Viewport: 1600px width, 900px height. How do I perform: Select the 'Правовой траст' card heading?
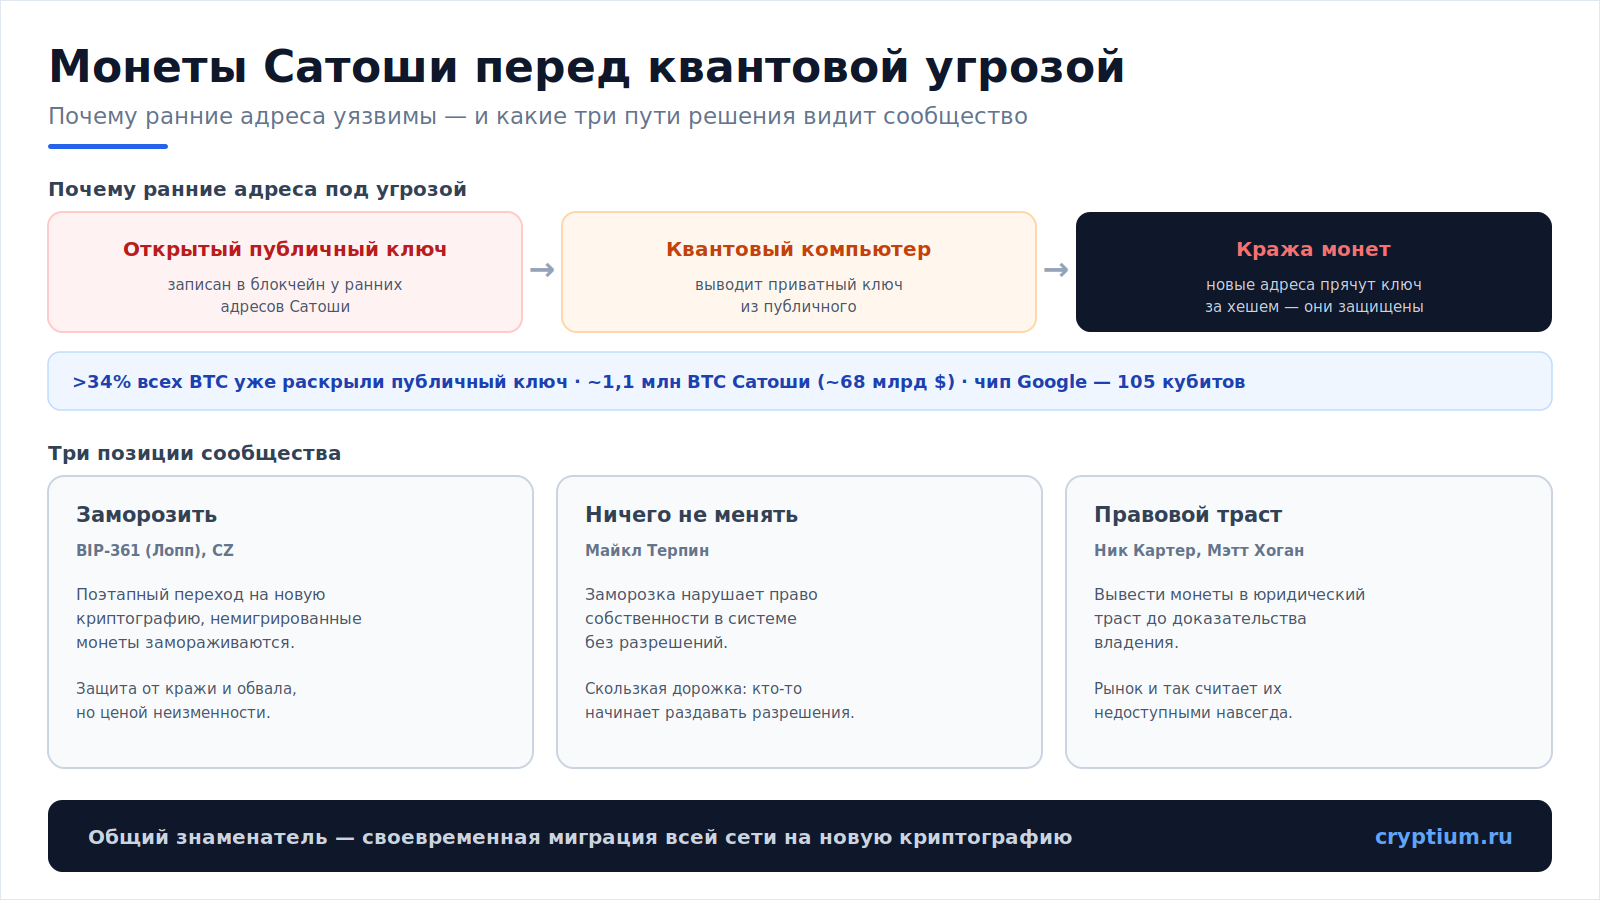(x=1188, y=514)
